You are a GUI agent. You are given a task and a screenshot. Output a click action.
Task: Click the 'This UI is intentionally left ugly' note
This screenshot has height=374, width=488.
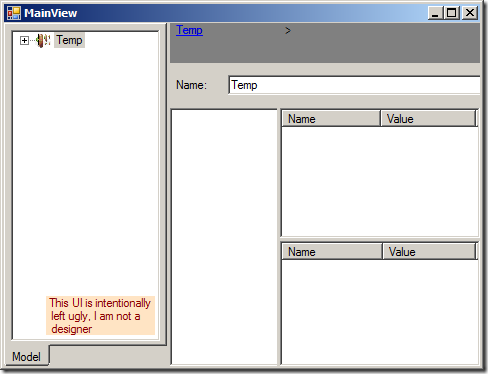(x=100, y=316)
